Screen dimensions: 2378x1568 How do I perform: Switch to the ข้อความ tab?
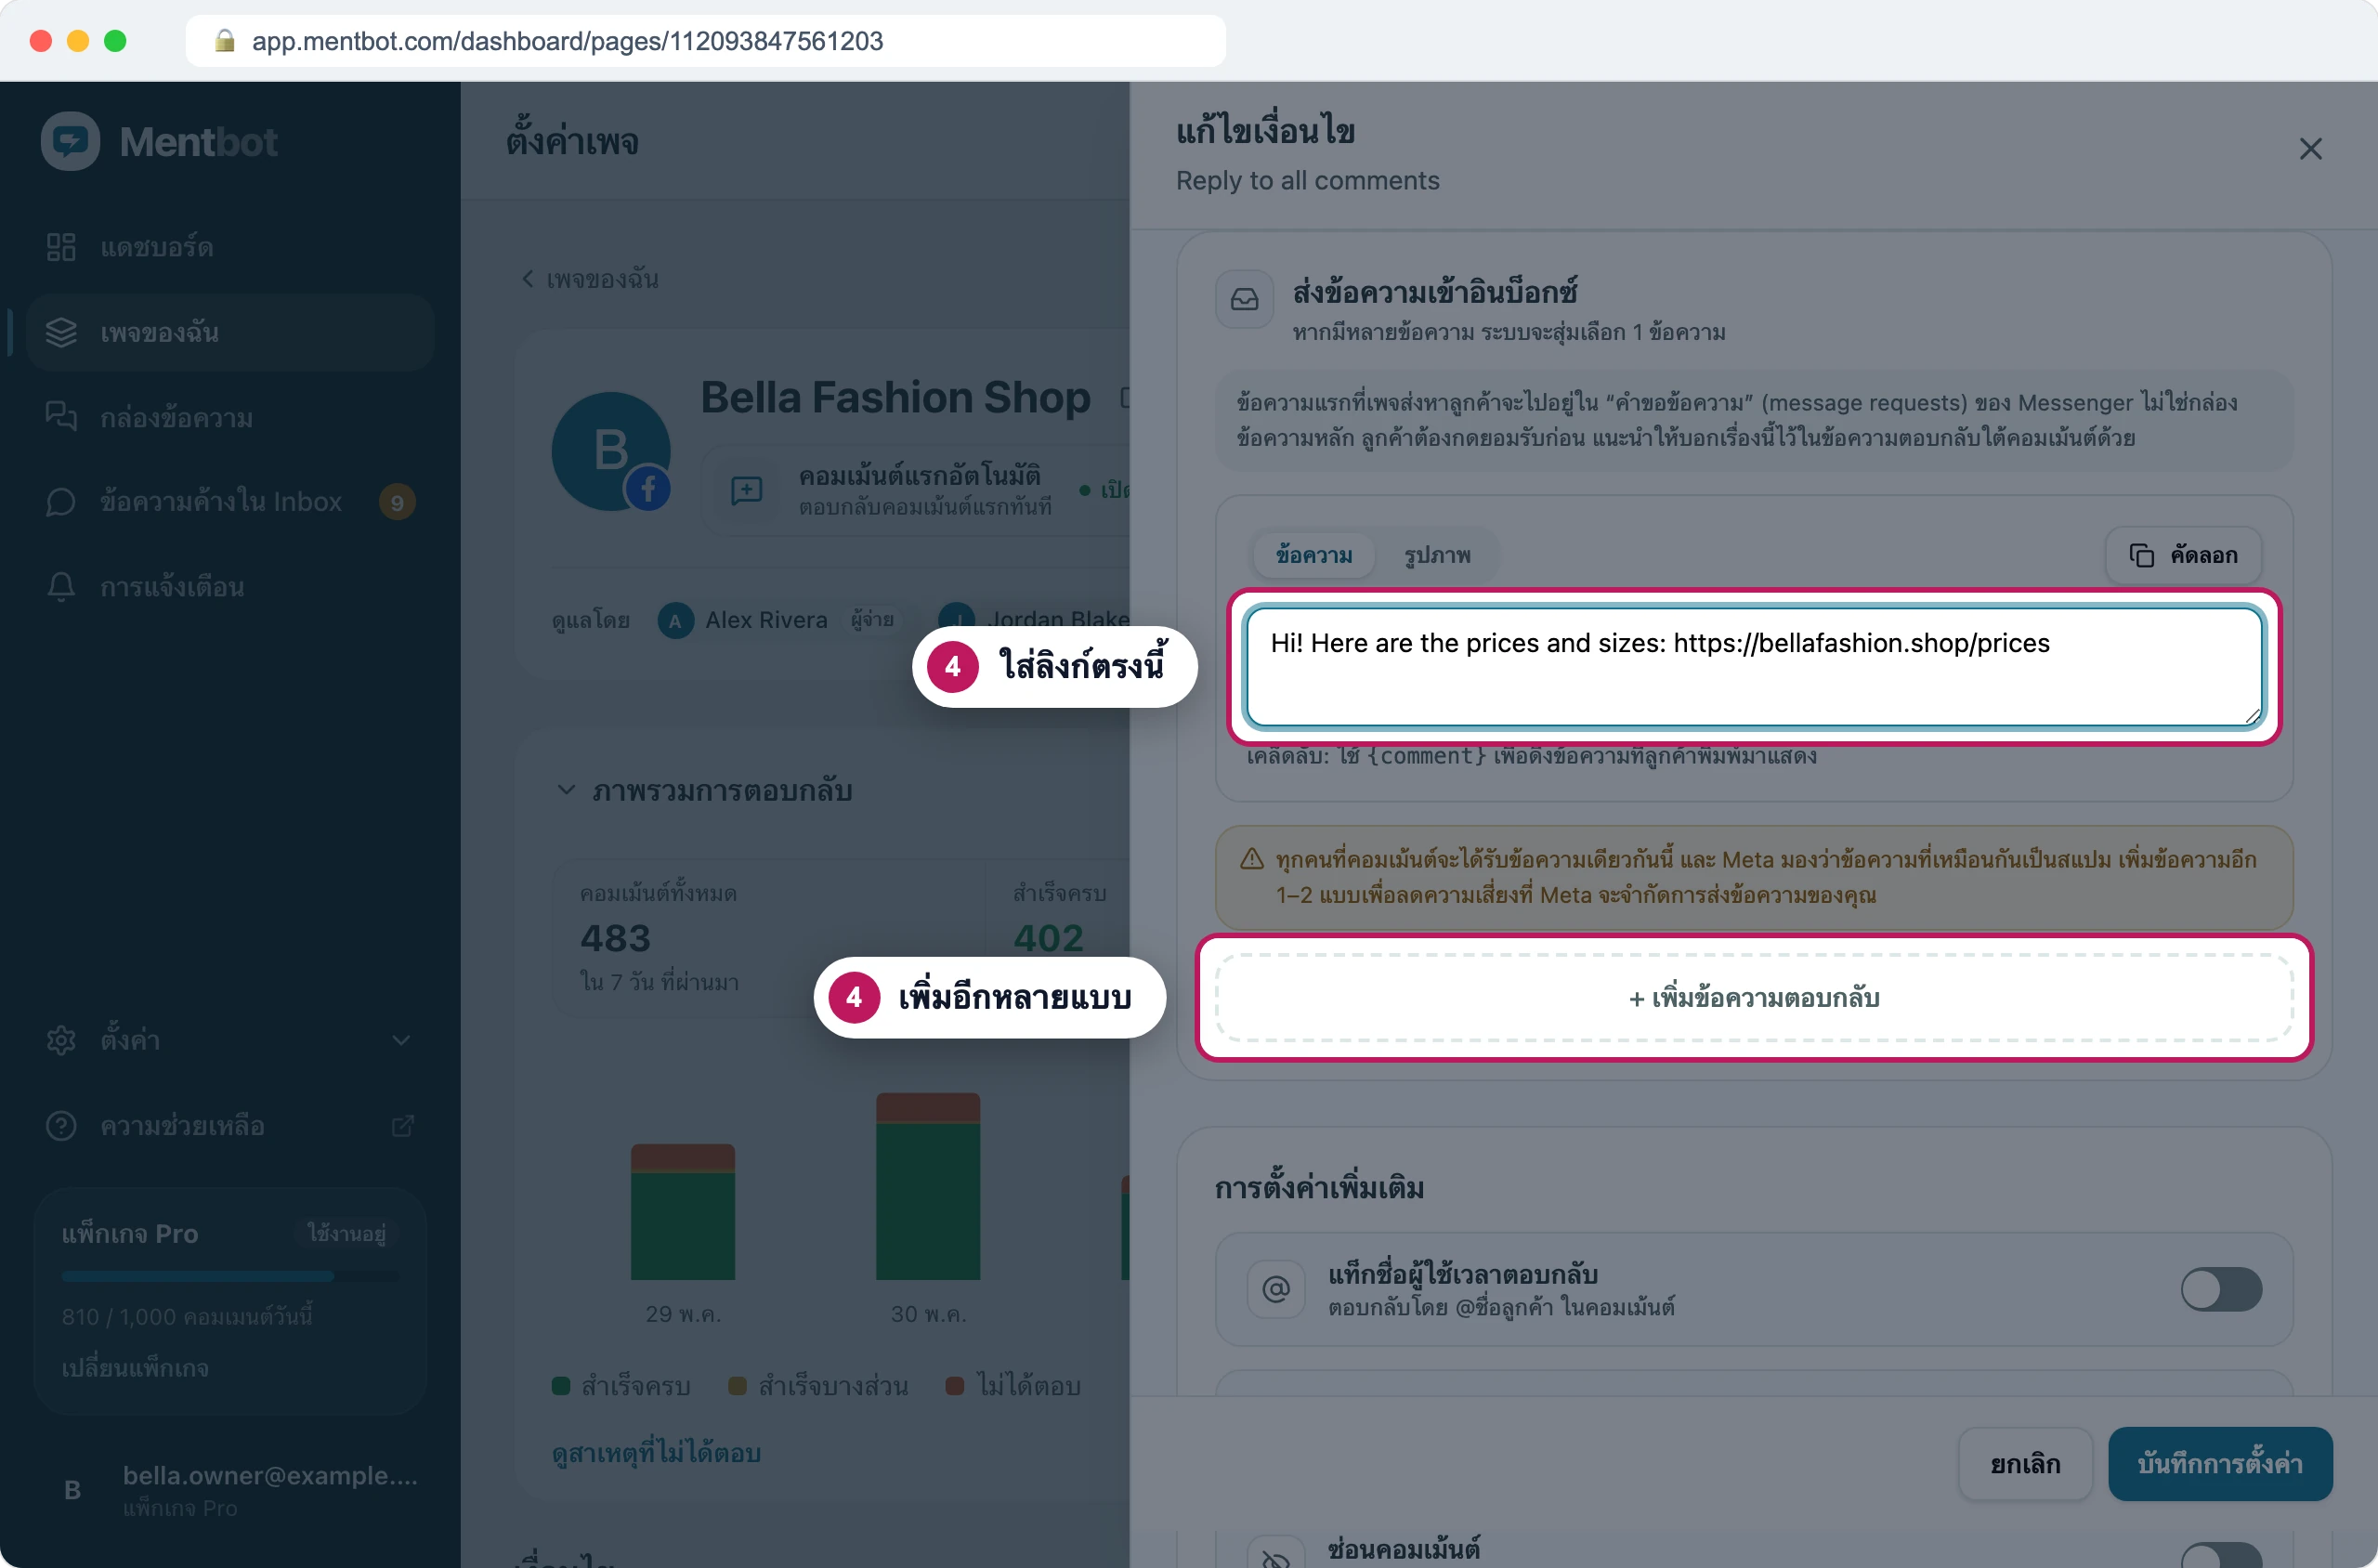tap(1314, 555)
